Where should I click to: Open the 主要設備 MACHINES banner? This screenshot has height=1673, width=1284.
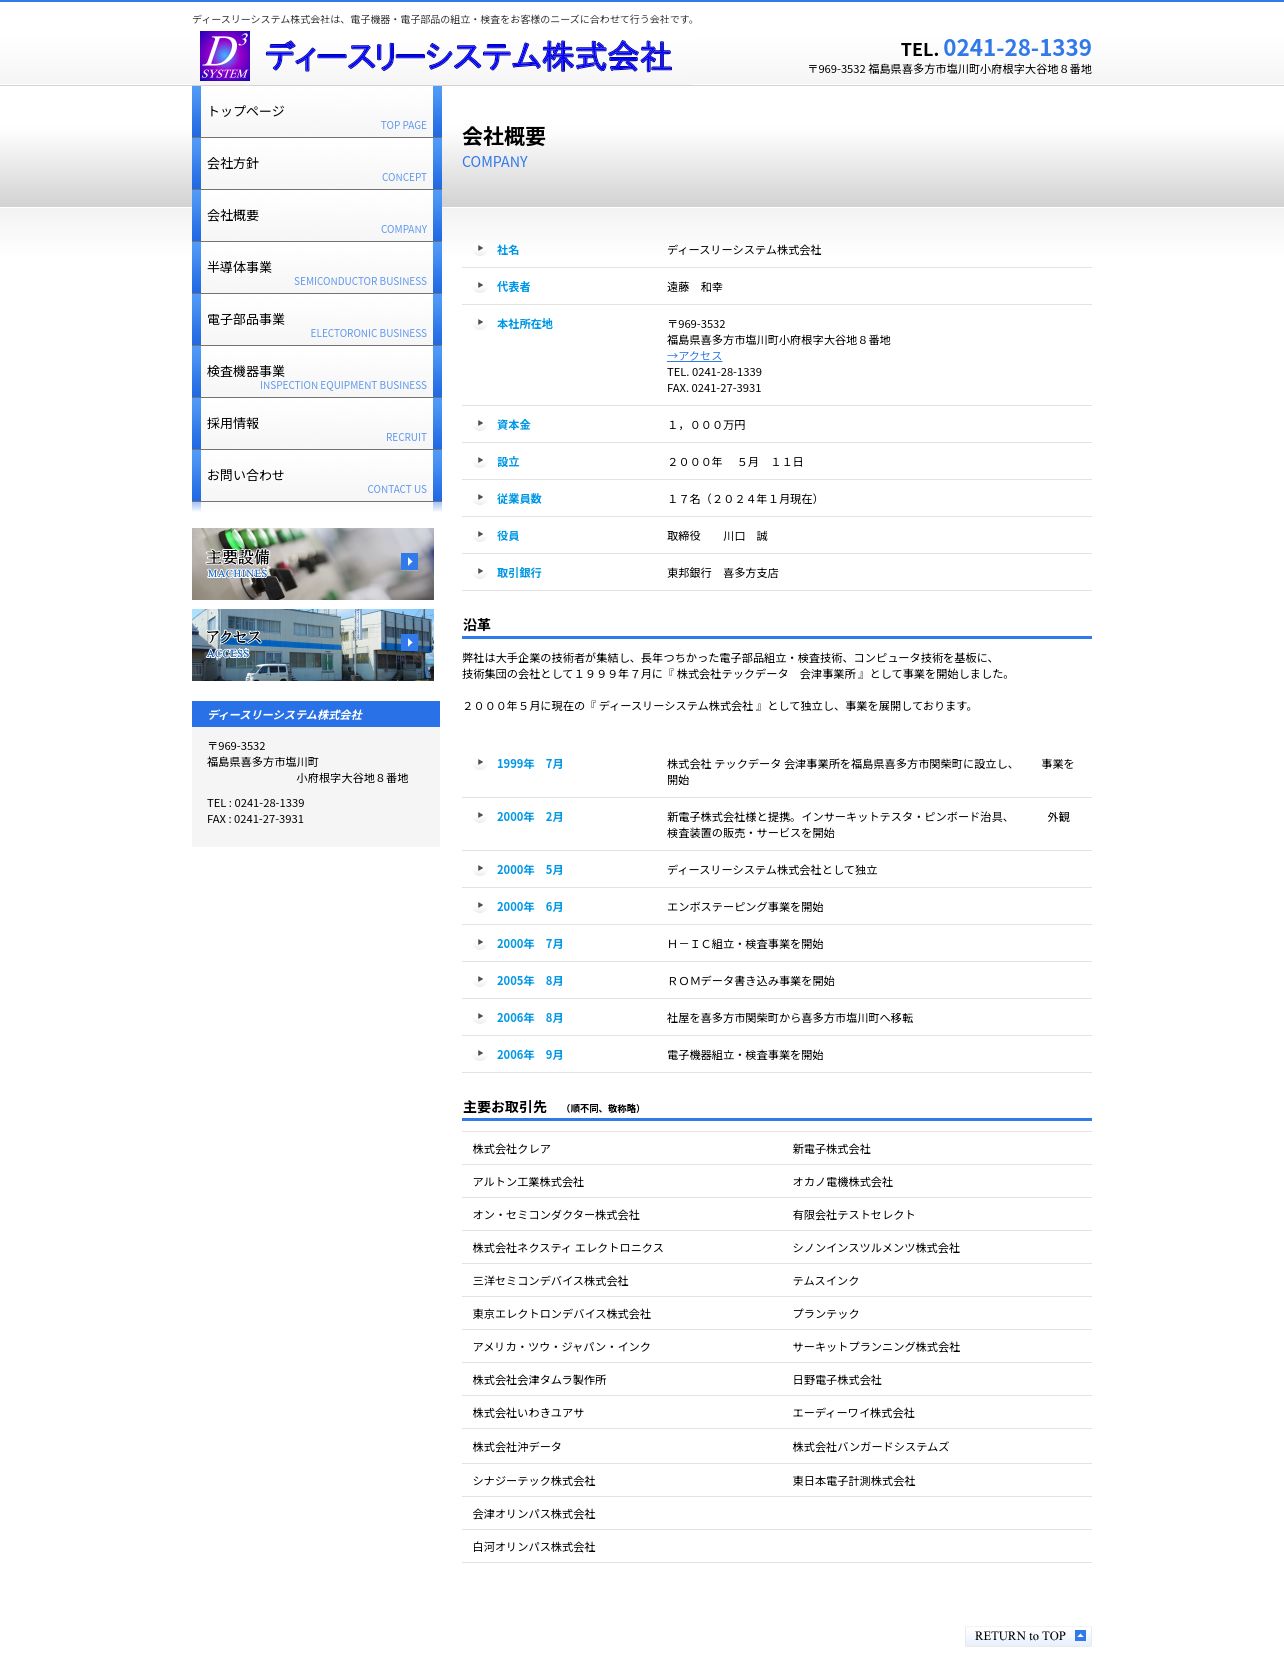tap(313, 564)
